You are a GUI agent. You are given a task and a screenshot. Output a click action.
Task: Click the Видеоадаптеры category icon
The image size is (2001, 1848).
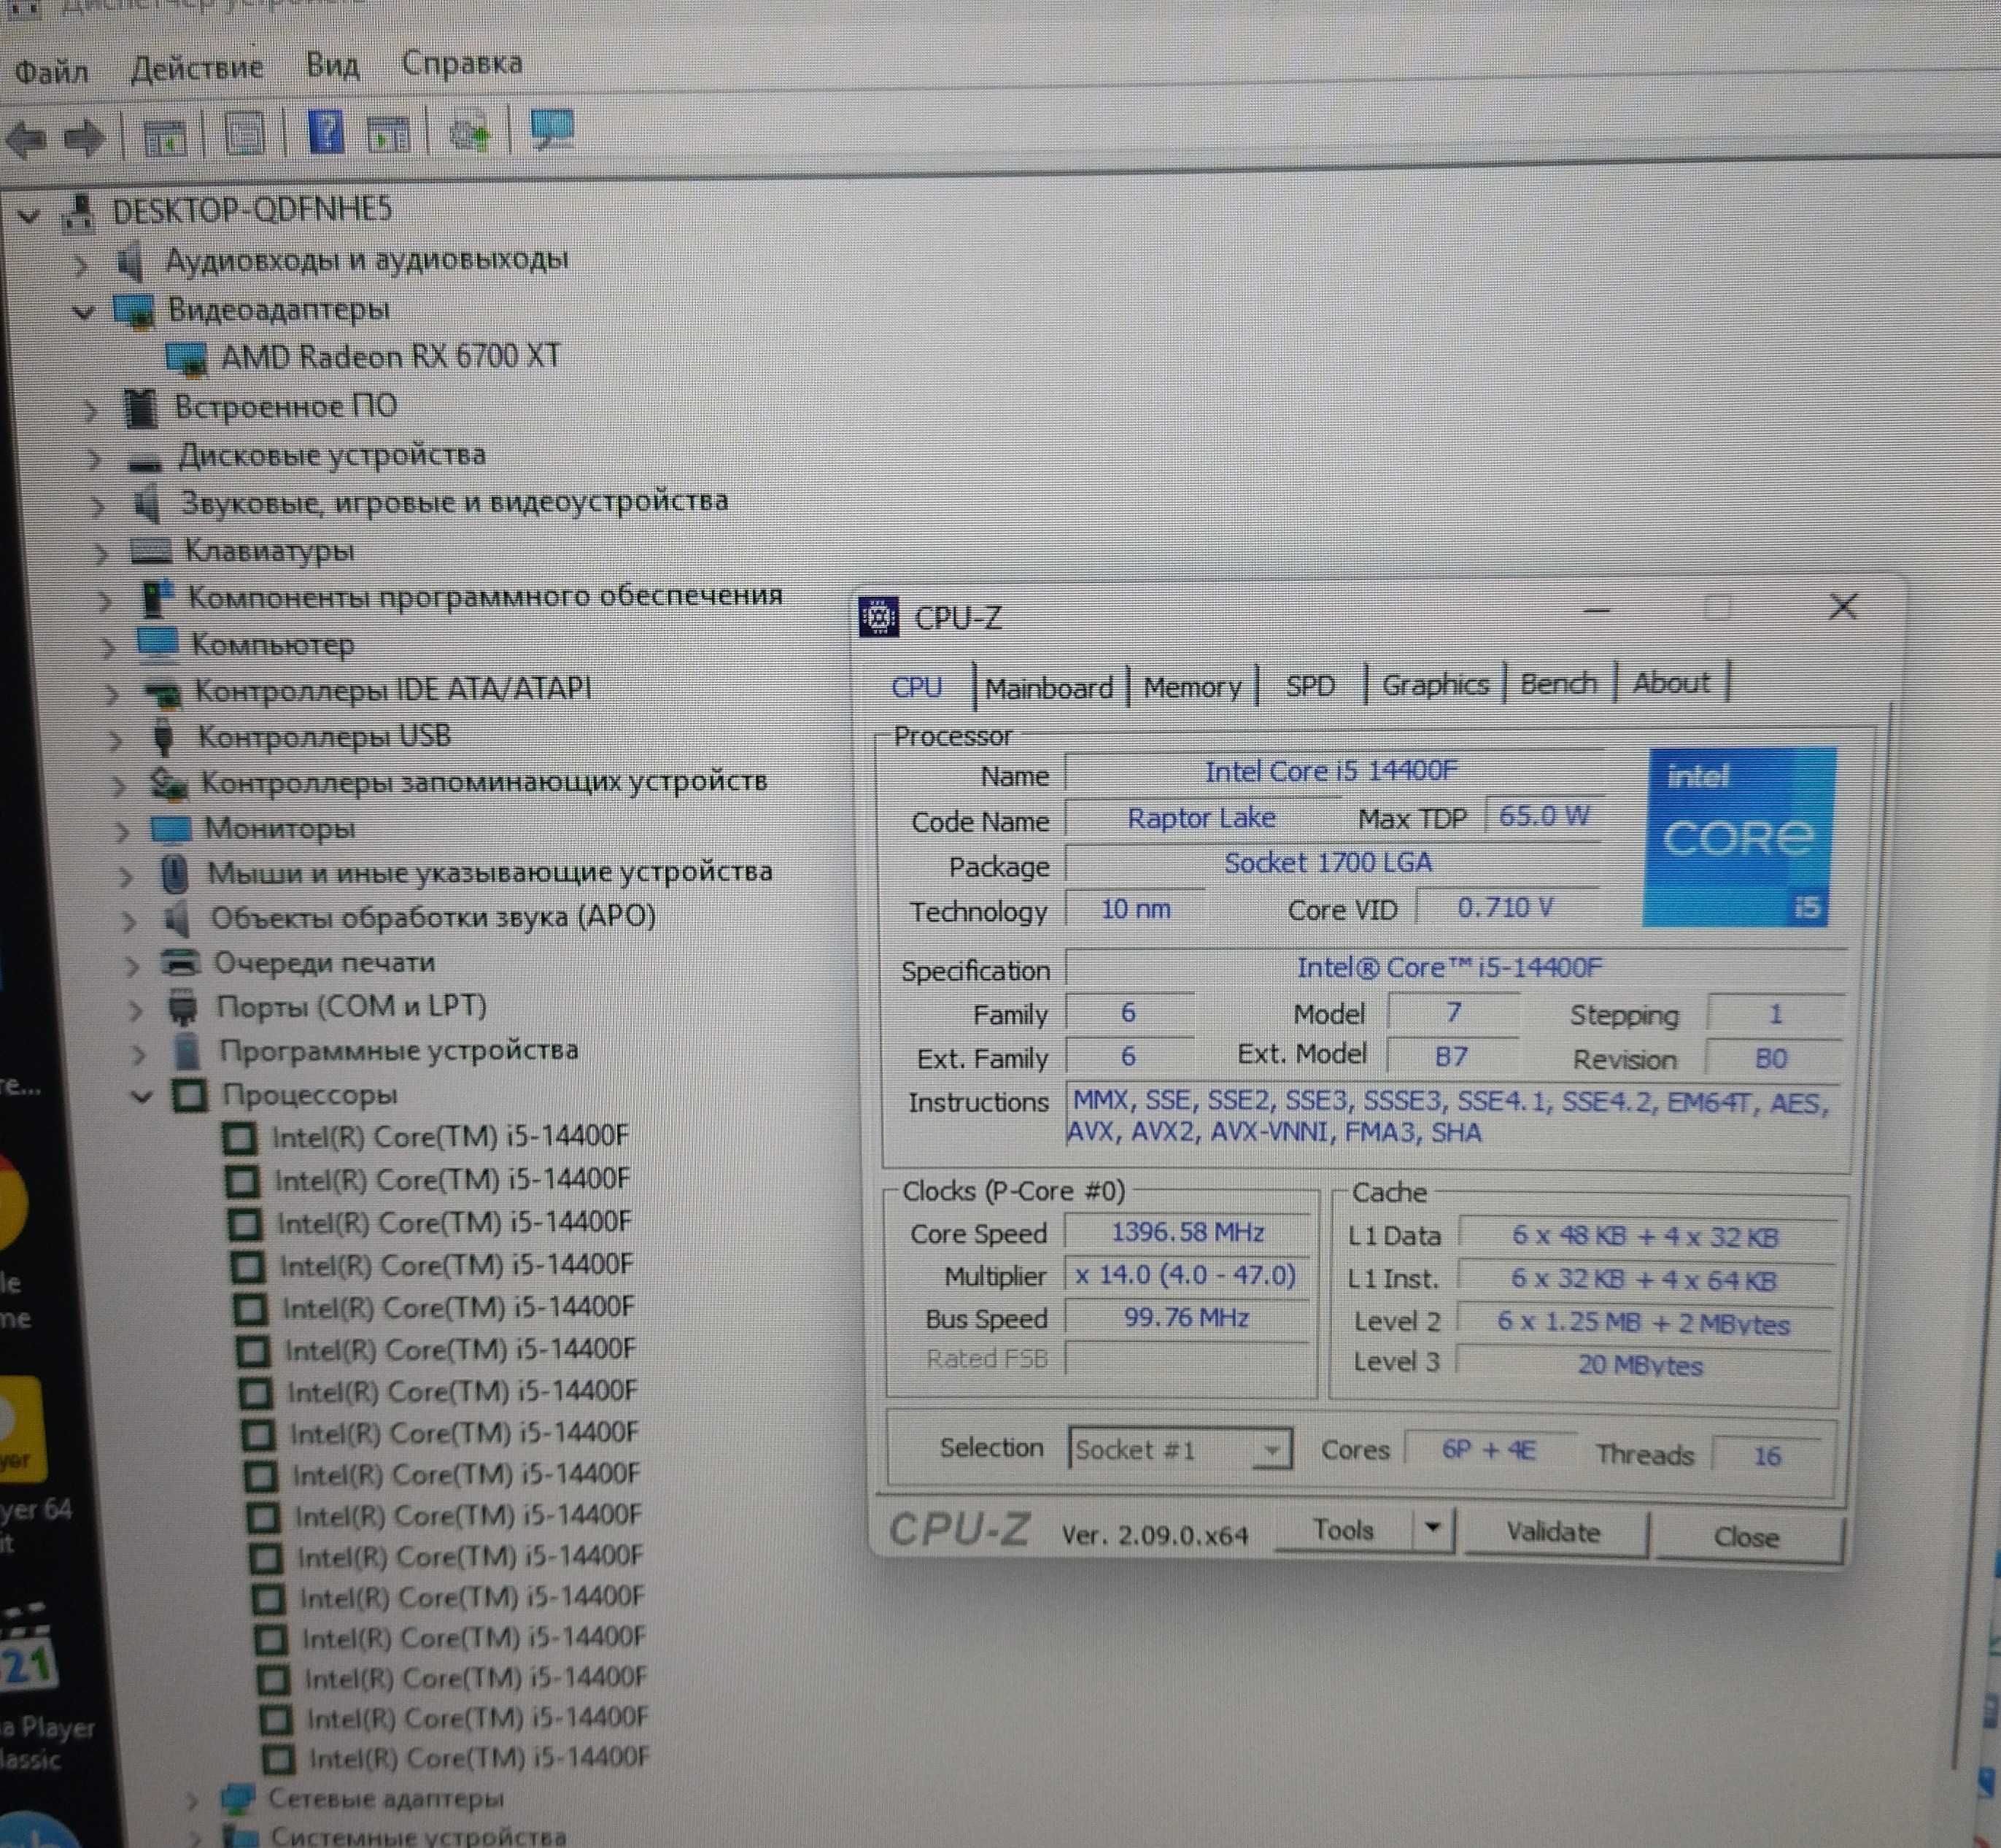(134, 311)
